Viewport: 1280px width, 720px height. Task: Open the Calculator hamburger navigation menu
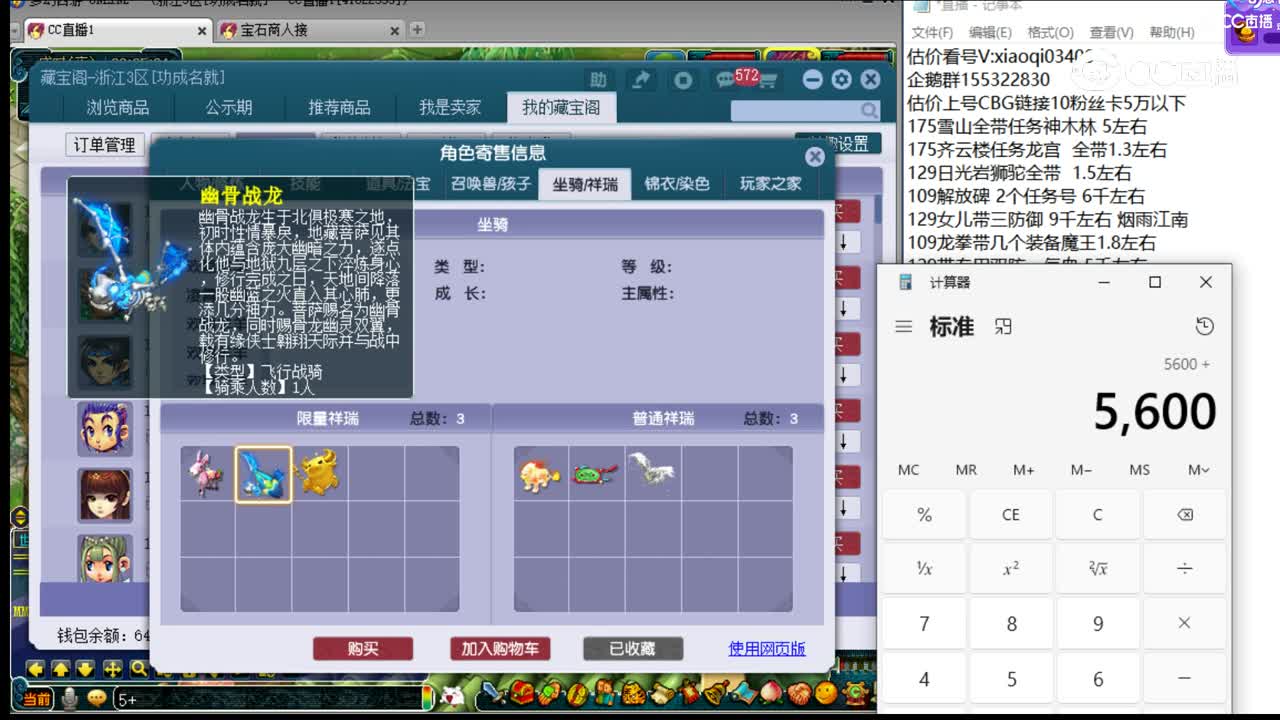902,326
